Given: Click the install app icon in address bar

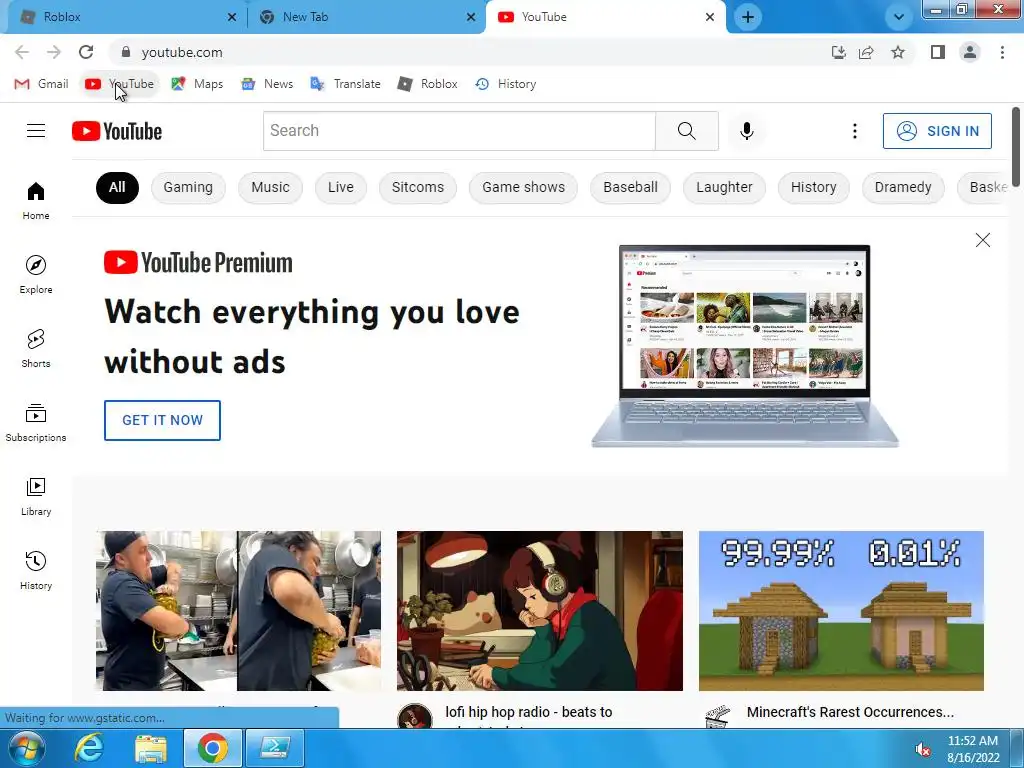Looking at the screenshot, I should [839, 52].
